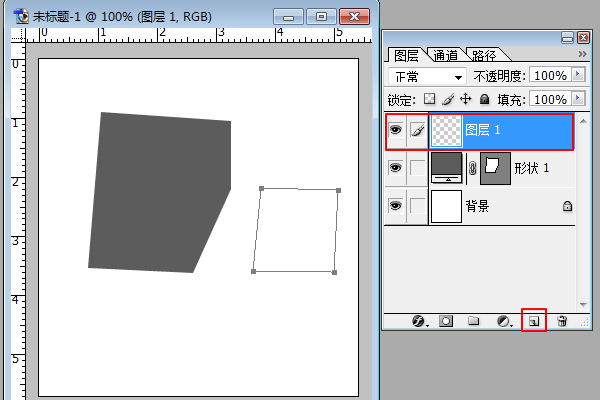Collapse the Layers palette window

pyautogui.click(x=567, y=38)
